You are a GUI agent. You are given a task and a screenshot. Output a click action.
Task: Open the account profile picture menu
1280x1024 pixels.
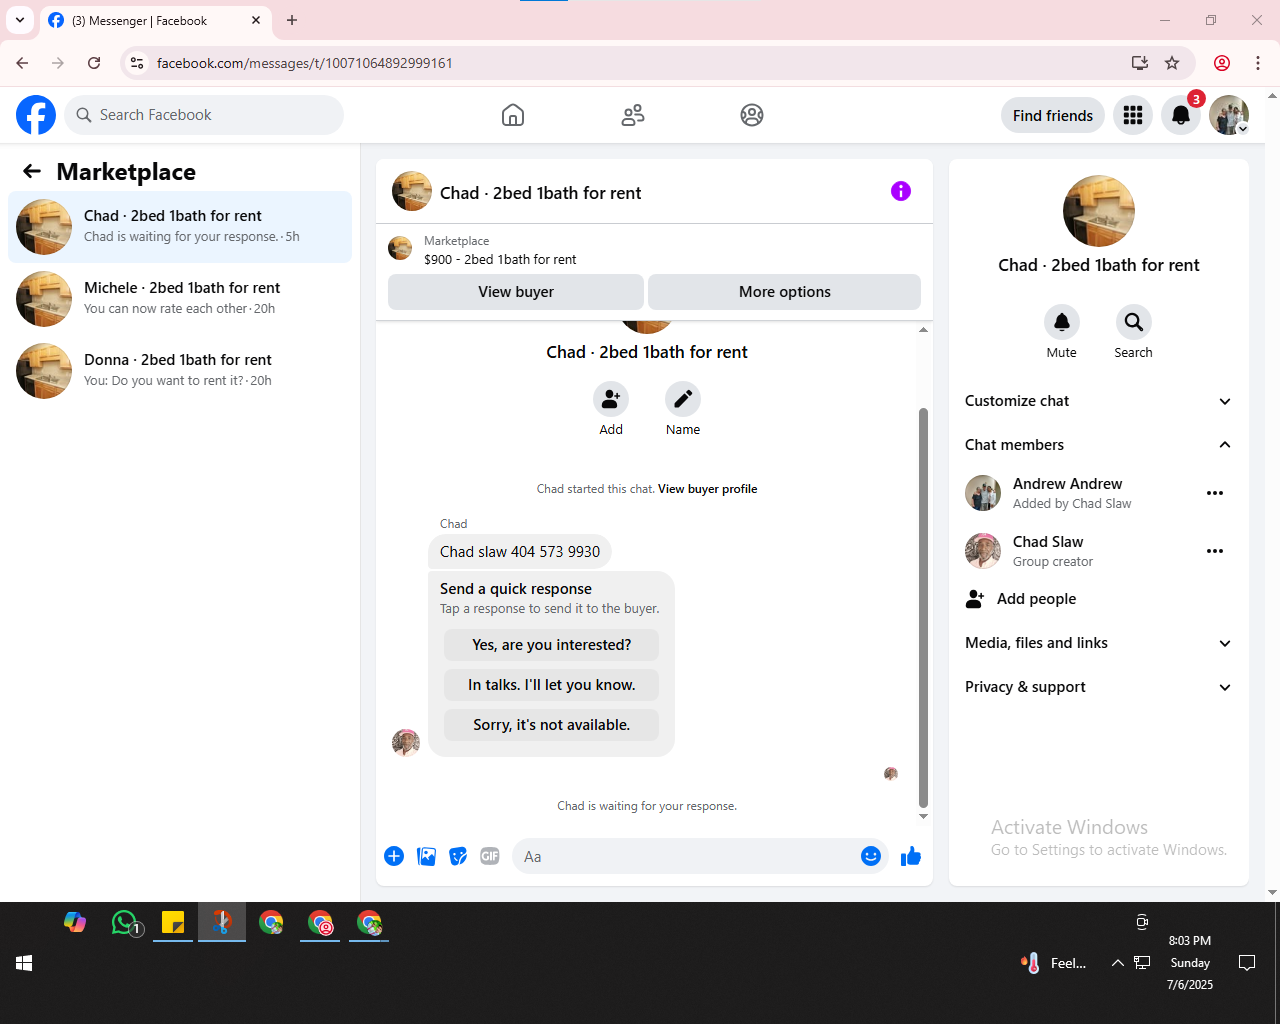coord(1229,115)
